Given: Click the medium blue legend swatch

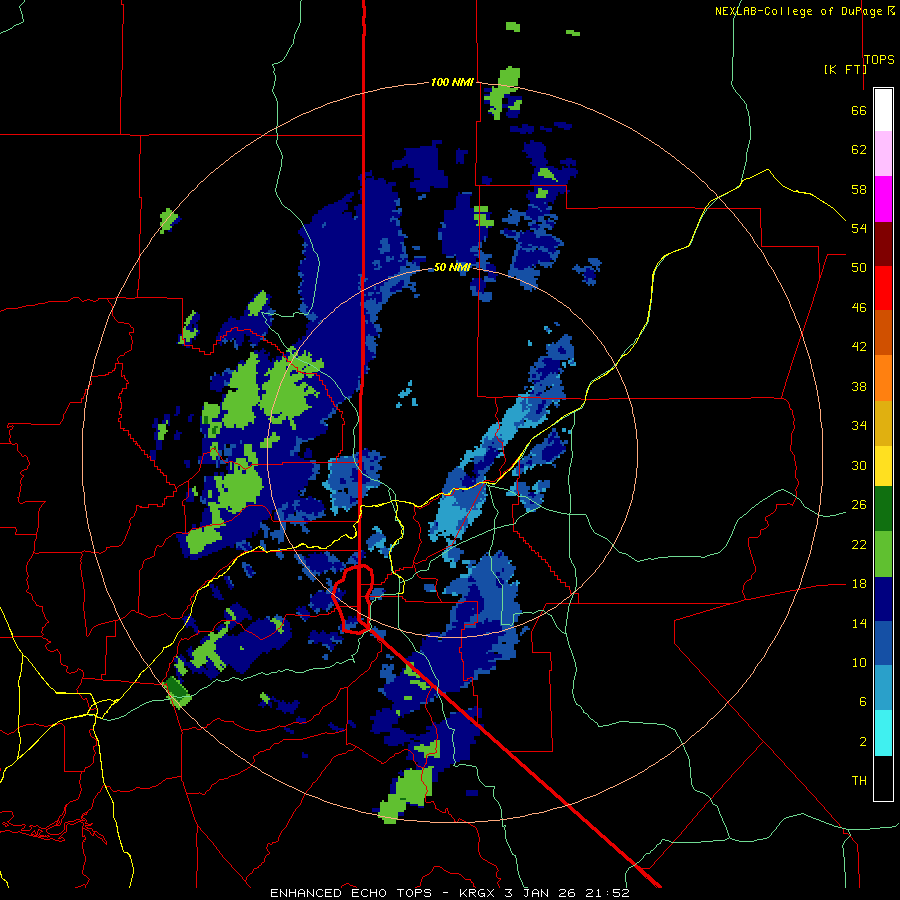Looking at the screenshot, I should click(x=883, y=643).
